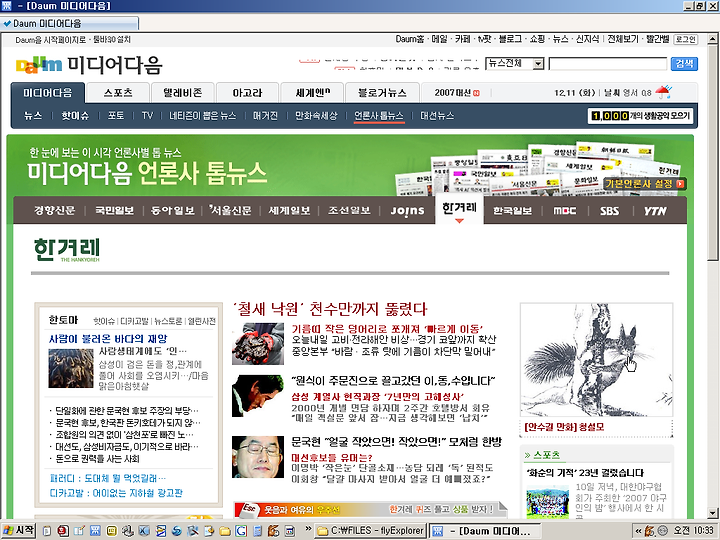Viewport: 720px width, 540px height.
Task: Go to 포토 in the sub navigation
Action: click(x=116, y=116)
